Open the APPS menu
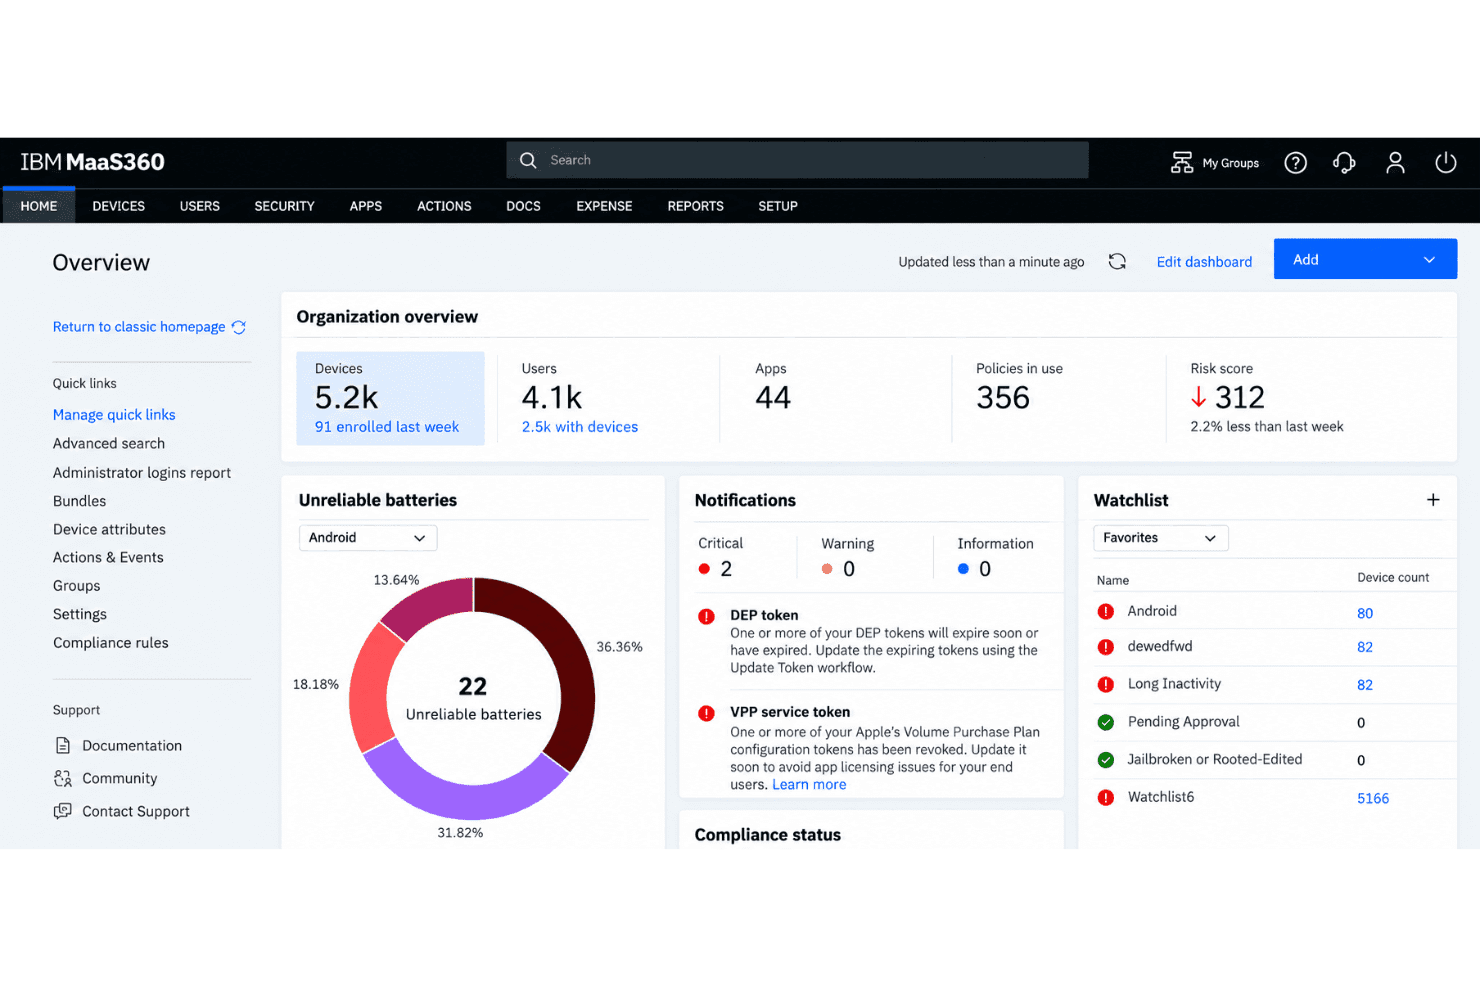The image size is (1480, 987). tap(366, 206)
